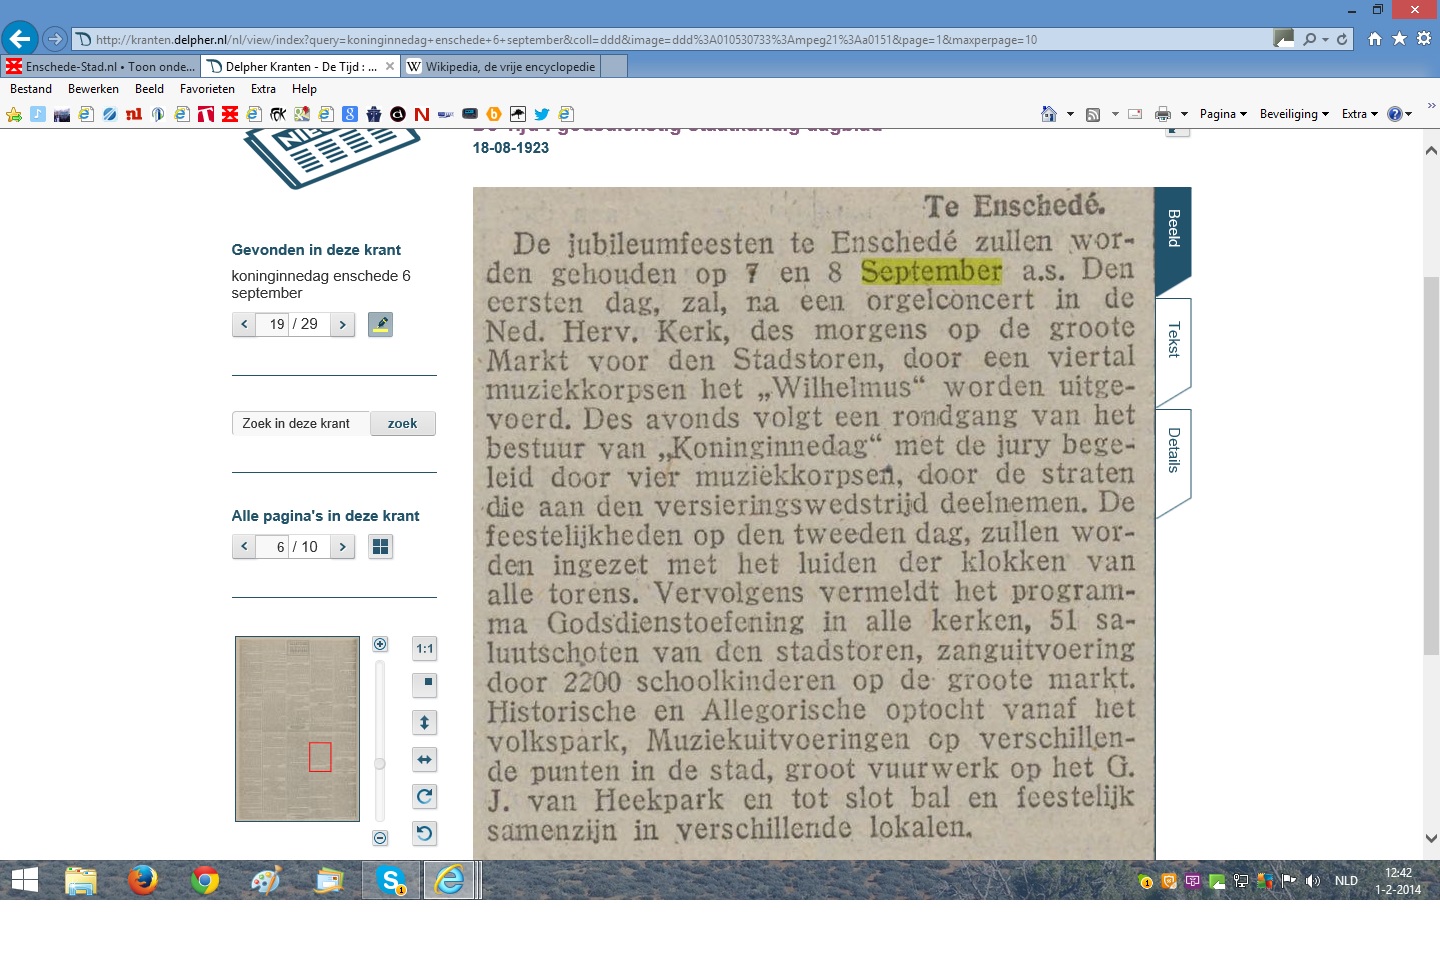Expand the Extra toolbar dropdown
The width and height of the screenshot is (1440, 965).
coord(1359,114)
